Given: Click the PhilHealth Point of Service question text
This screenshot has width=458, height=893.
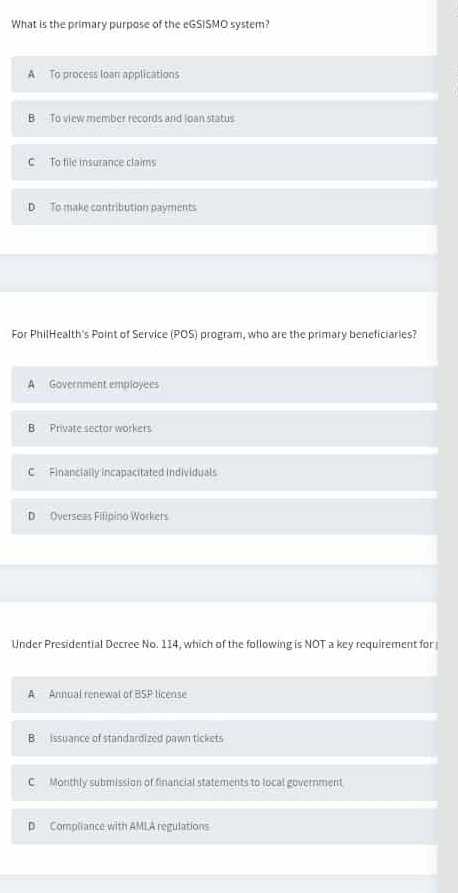Looking at the screenshot, I should coord(214,335).
